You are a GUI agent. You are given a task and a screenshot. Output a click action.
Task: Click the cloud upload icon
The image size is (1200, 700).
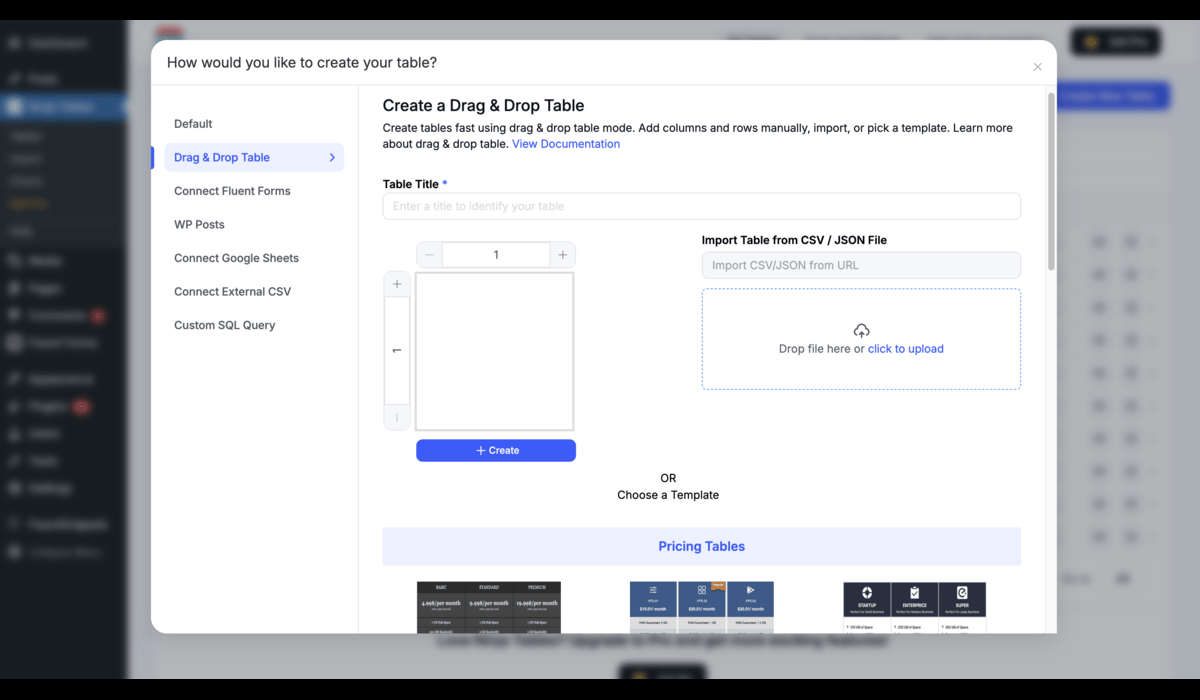coord(861,330)
